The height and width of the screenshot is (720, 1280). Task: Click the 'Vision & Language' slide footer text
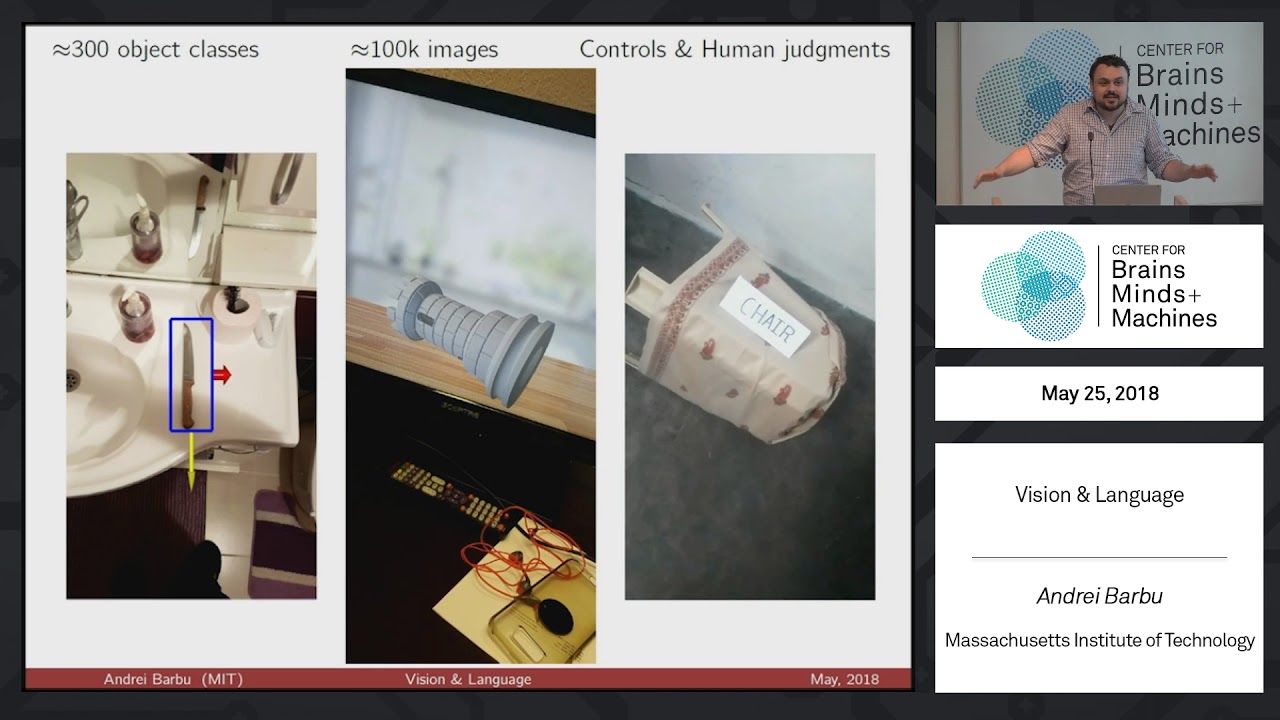[x=468, y=679]
